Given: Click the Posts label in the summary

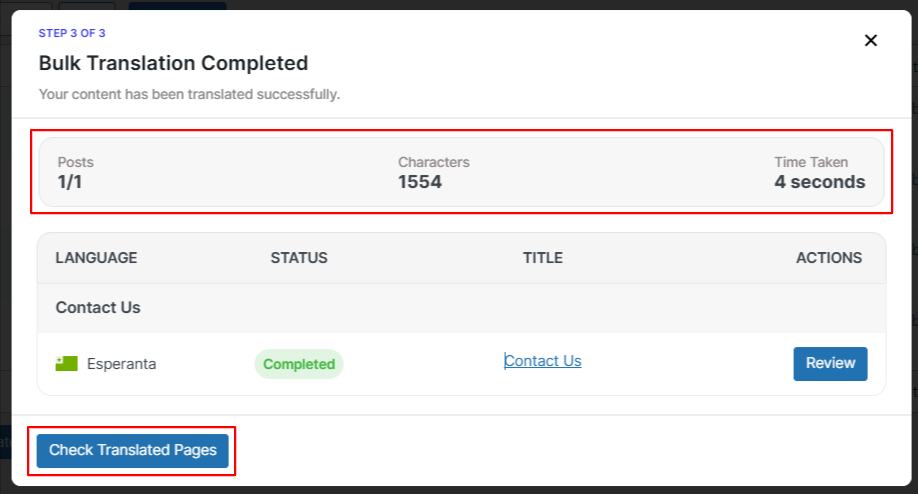Looking at the screenshot, I should pyautogui.click(x=75, y=162).
